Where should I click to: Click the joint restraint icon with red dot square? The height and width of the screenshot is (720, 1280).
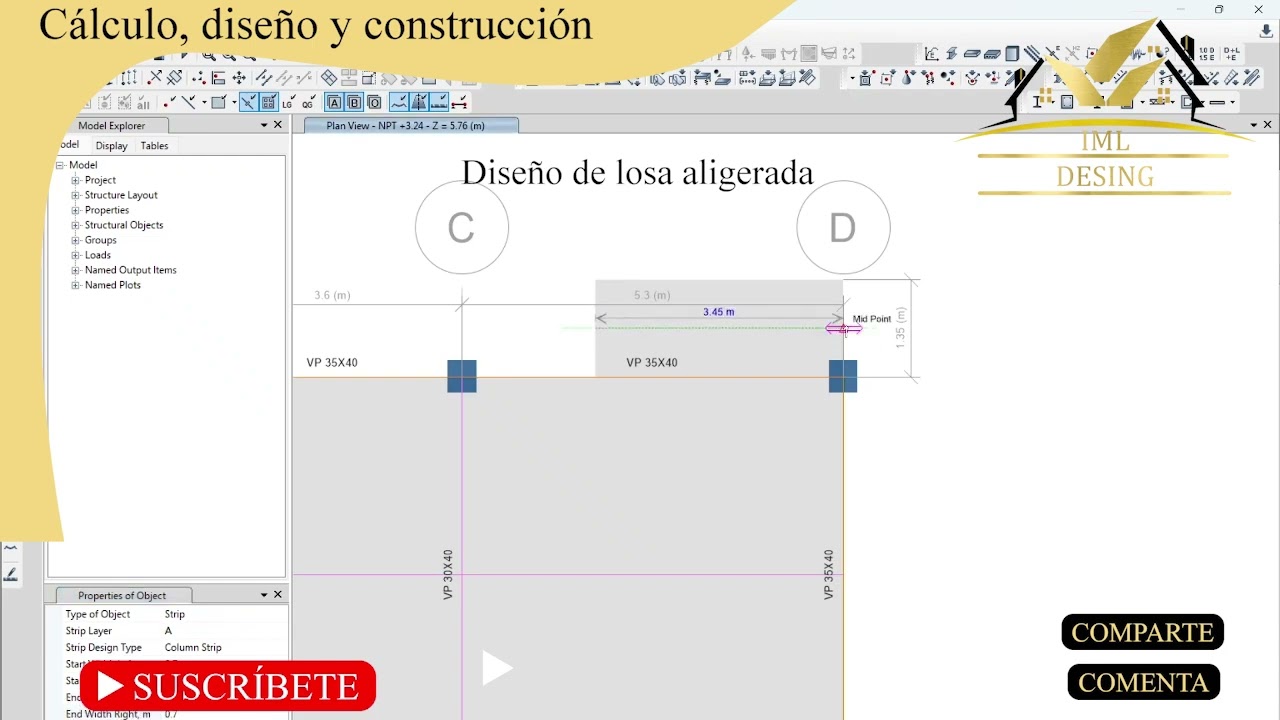[x=886, y=78]
